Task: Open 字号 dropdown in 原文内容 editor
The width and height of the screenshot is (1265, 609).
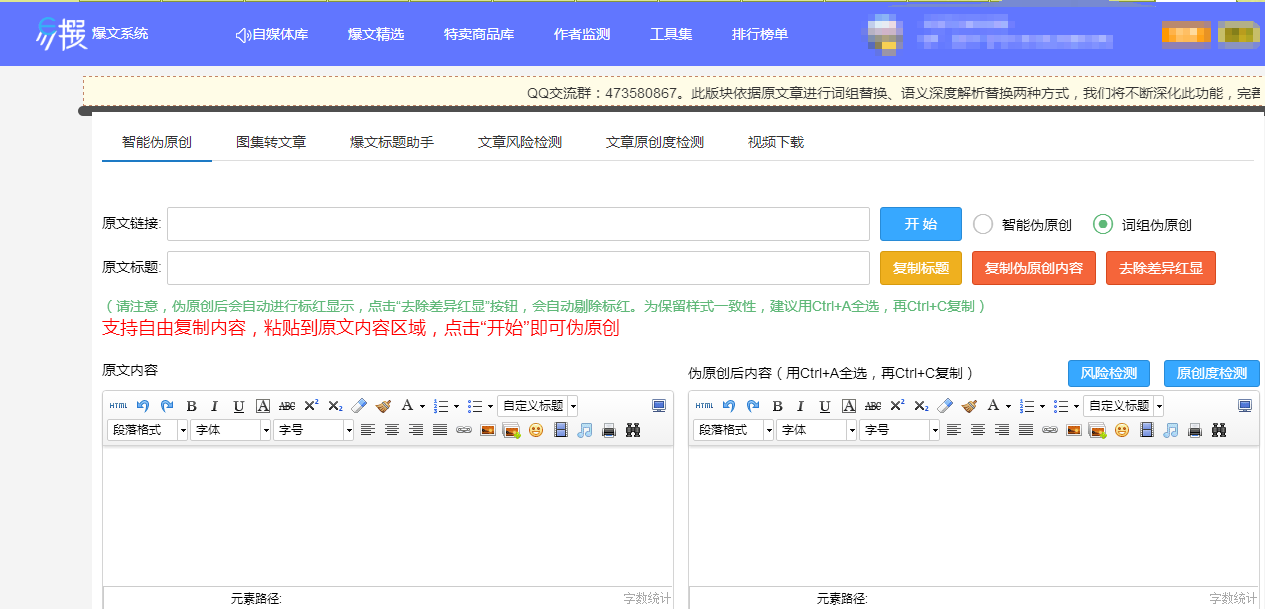Action: tap(314, 430)
